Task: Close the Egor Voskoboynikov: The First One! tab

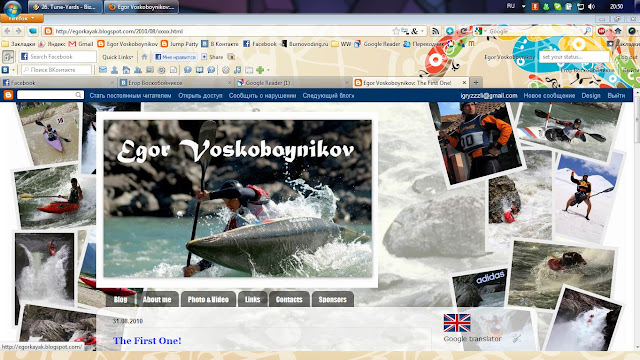Action: coord(464,82)
